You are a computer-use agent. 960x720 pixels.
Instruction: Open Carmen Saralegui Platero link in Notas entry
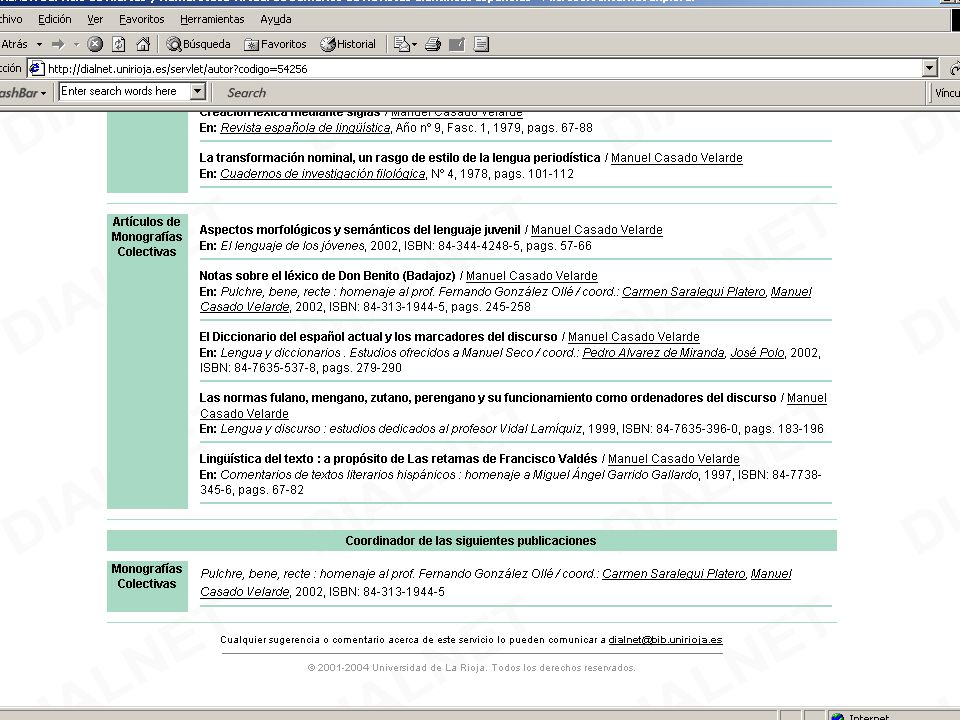(694, 292)
